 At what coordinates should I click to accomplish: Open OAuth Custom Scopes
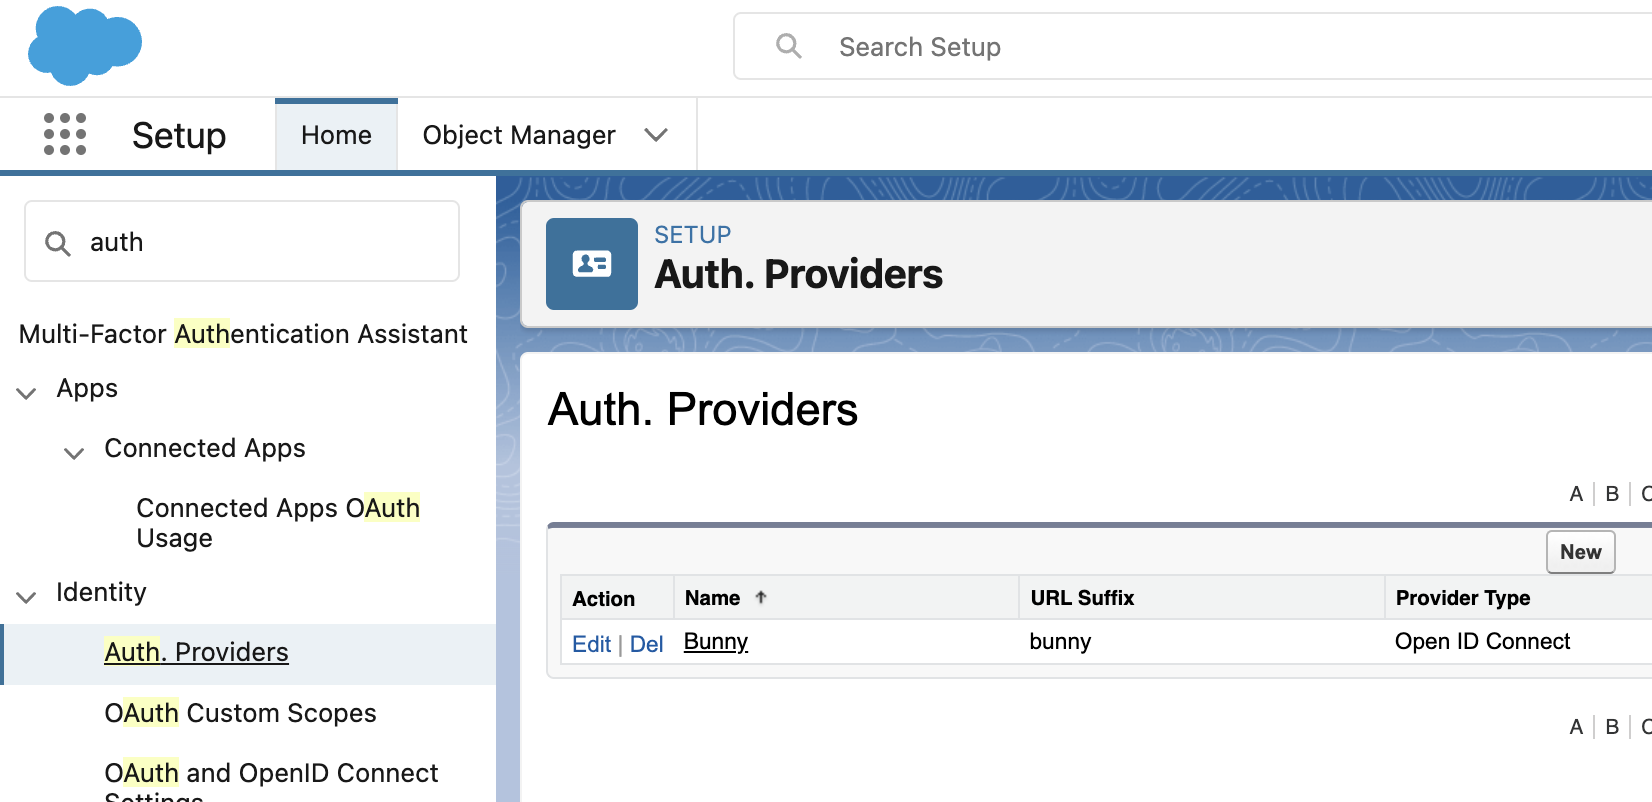coord(240,713)
